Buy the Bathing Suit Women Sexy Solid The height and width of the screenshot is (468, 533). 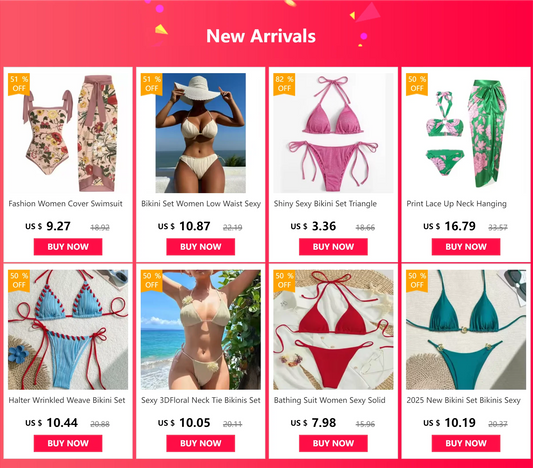(x=333, y=443)
